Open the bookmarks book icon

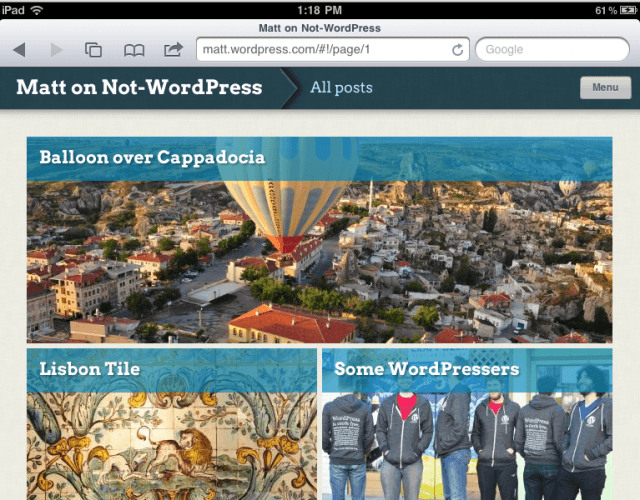point(134,49)
